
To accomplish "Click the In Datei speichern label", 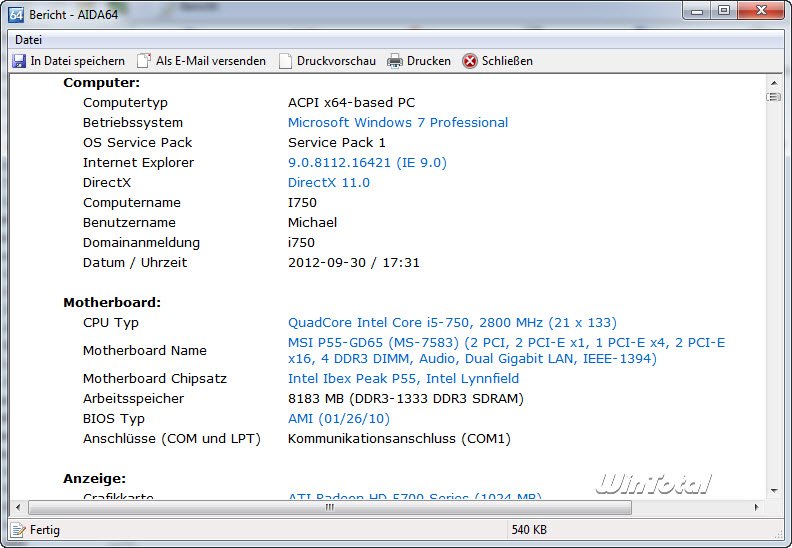I will 77,61.
